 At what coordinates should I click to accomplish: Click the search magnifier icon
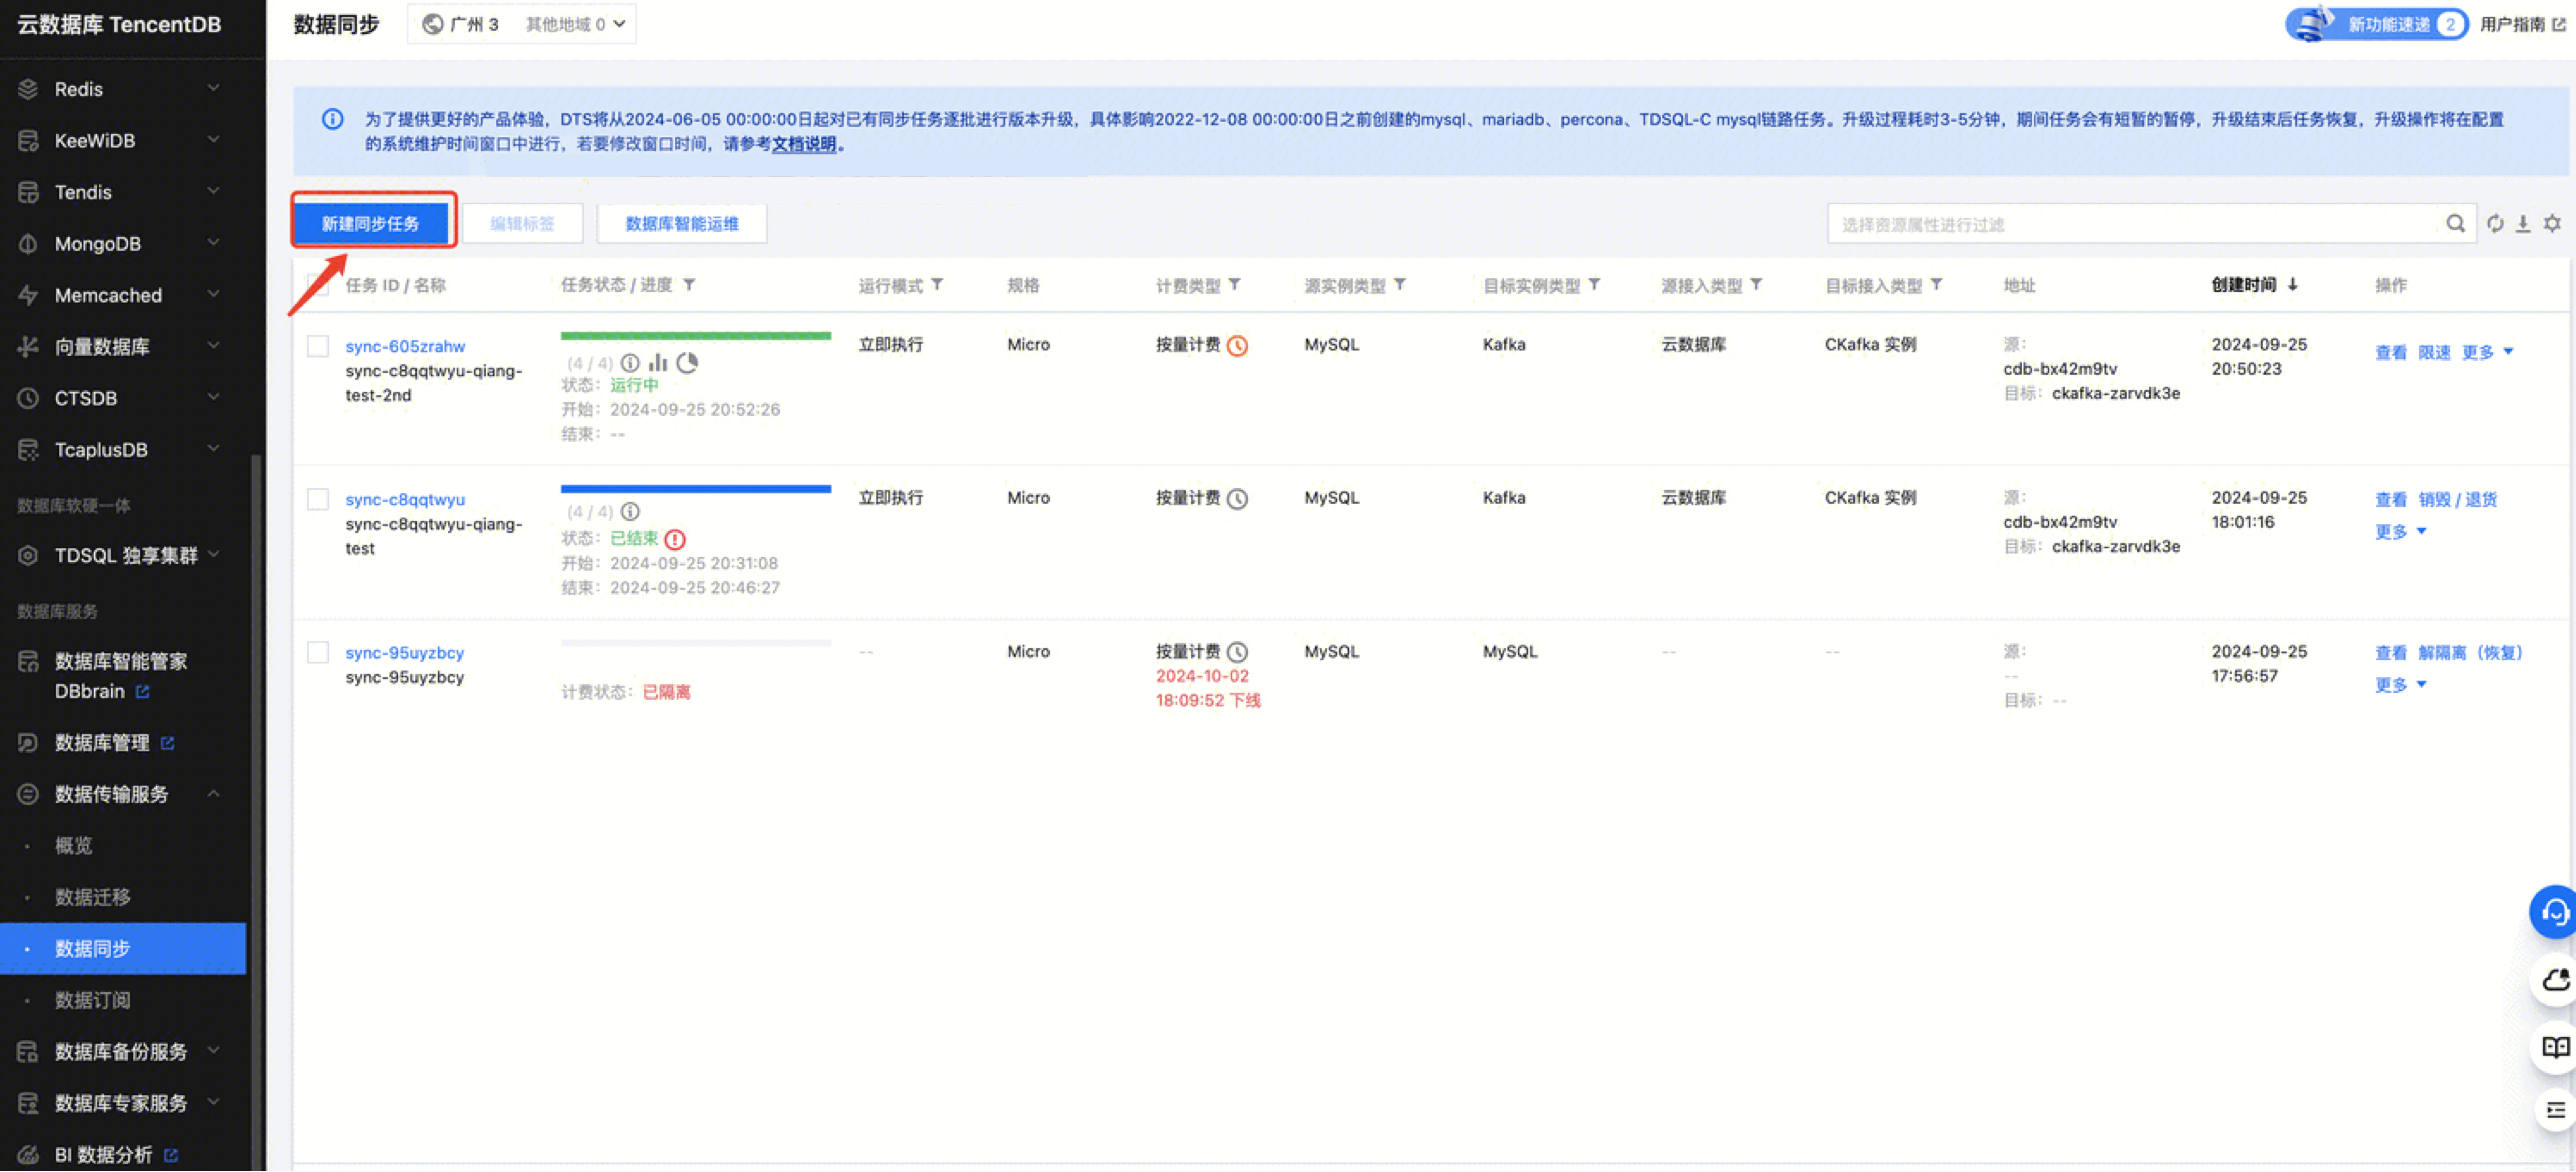pyautogui.click(x=2455, y=224)
